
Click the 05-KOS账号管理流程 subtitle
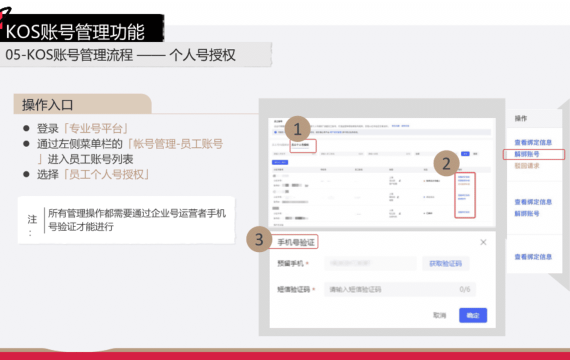coord(121,55)
